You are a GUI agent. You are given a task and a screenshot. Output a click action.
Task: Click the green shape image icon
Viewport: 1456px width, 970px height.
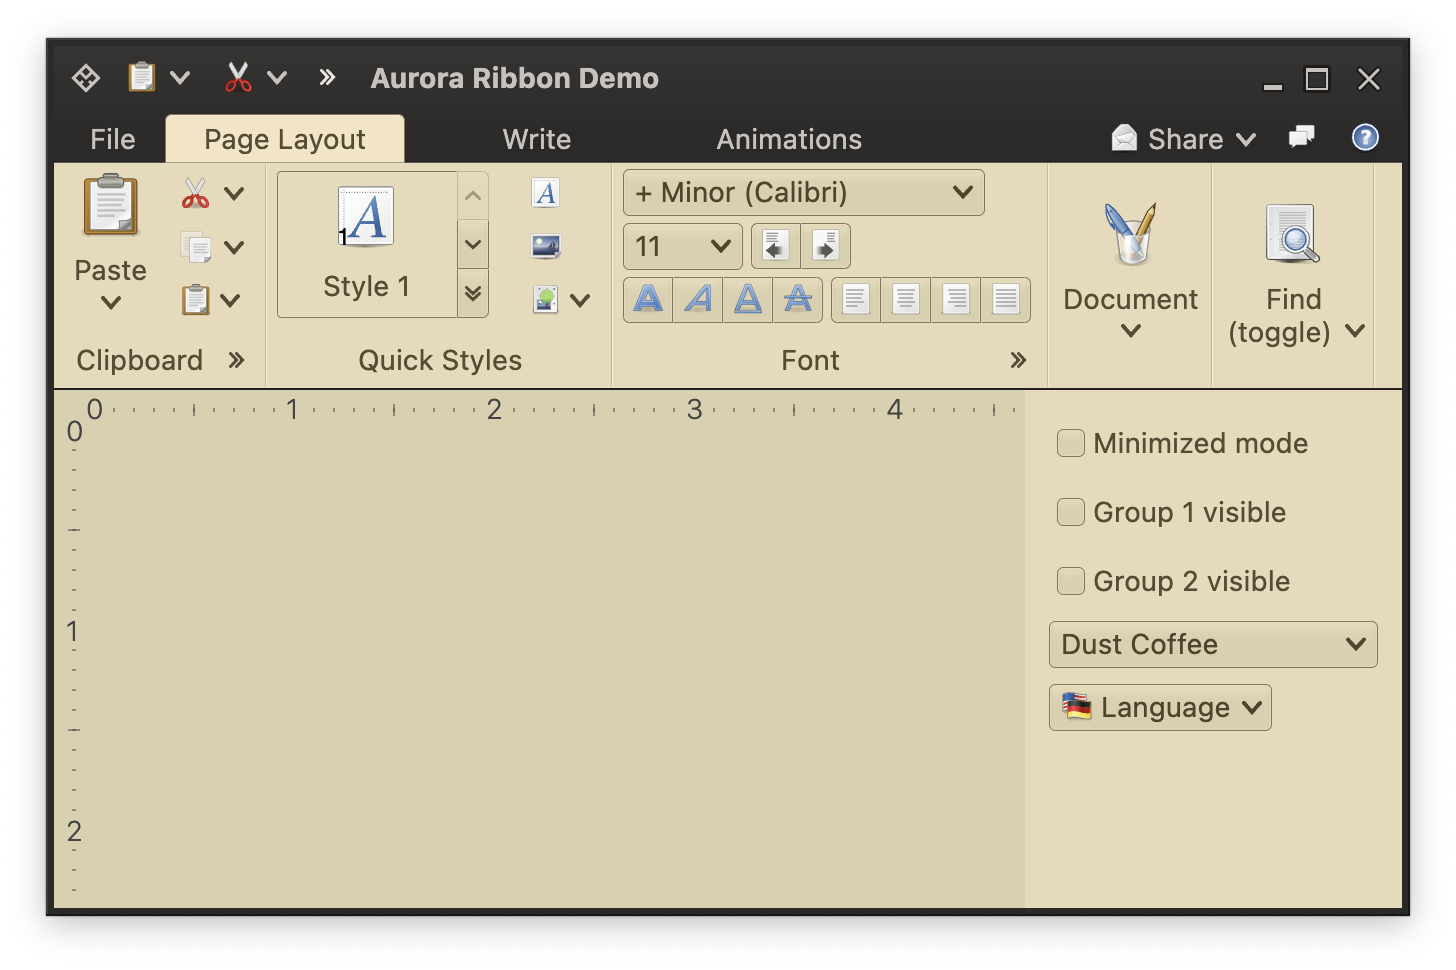(546, 300)
